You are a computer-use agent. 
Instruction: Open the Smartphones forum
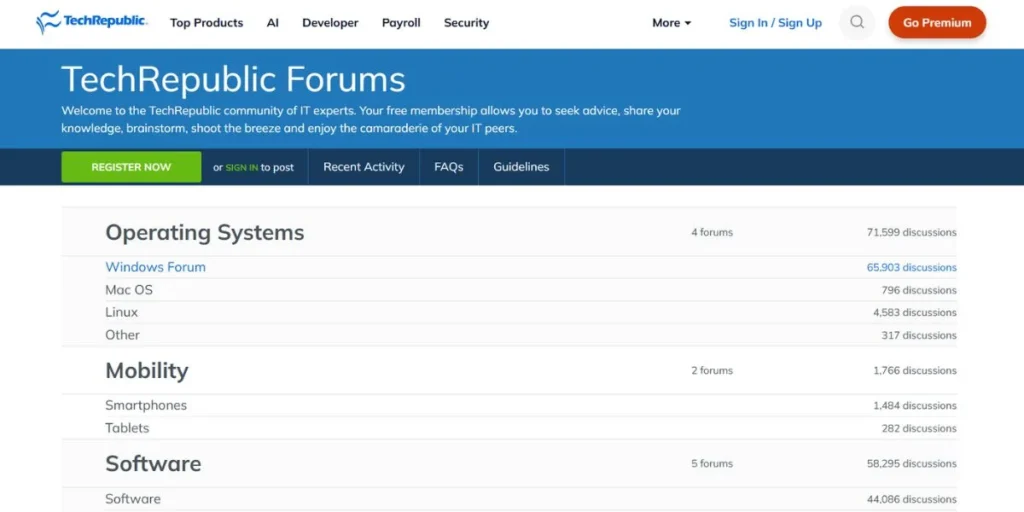coord(146,406)
